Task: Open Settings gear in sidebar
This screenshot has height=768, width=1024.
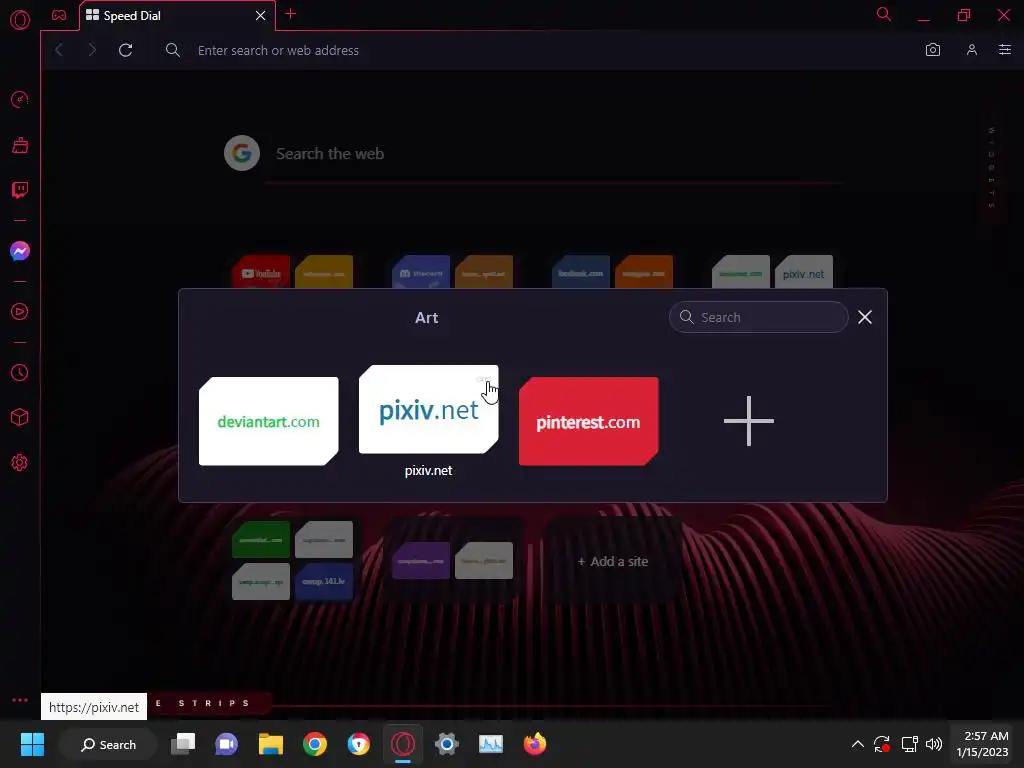Action: tap(20, 462)
